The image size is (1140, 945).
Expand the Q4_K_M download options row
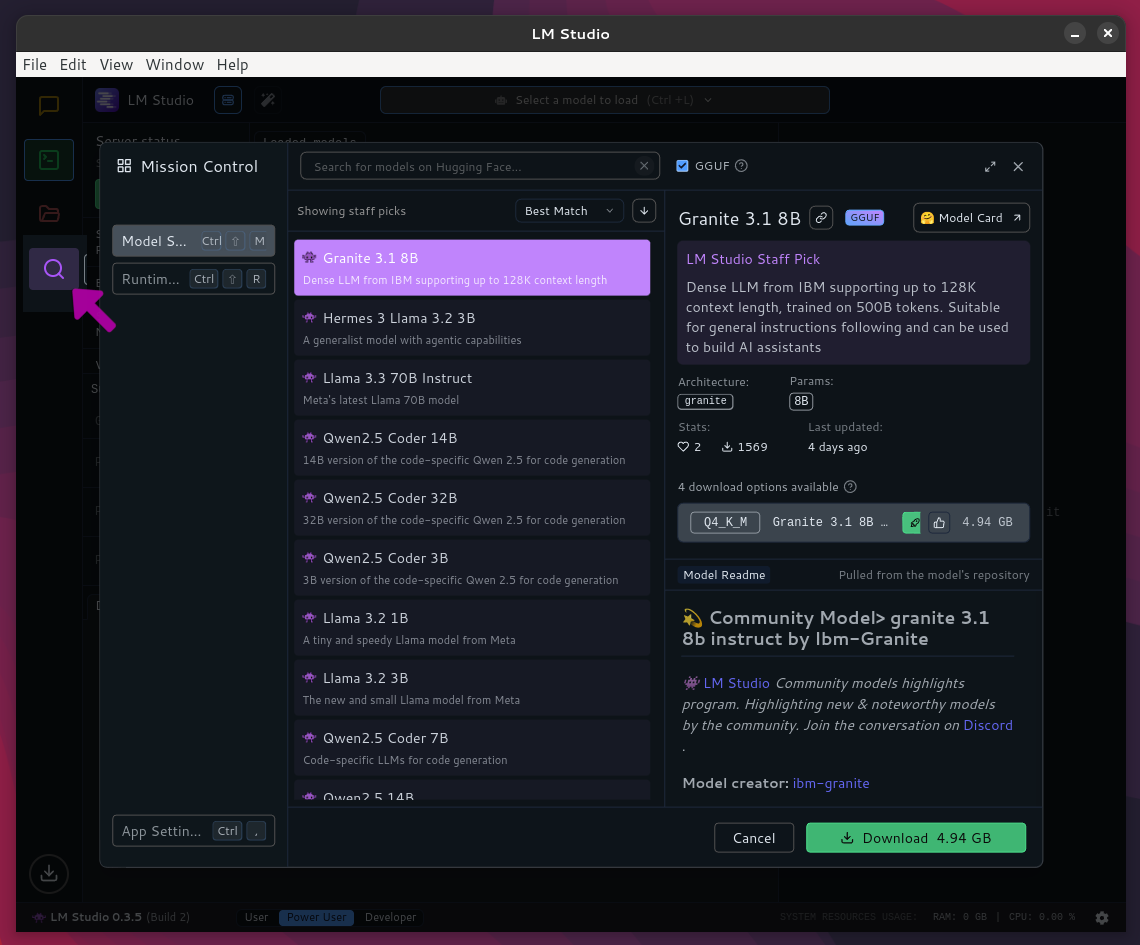coord(854,523)
